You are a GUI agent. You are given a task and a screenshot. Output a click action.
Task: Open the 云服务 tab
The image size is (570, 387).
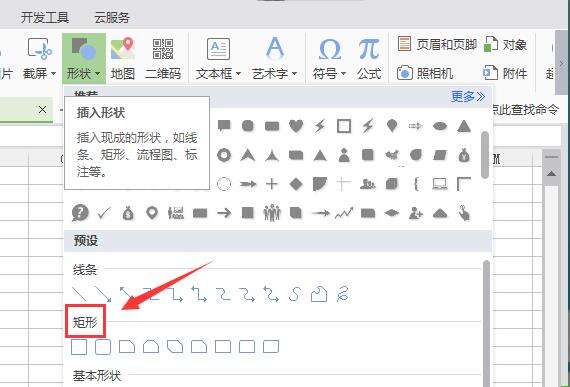pyautogui.click(x=112, y=17)
